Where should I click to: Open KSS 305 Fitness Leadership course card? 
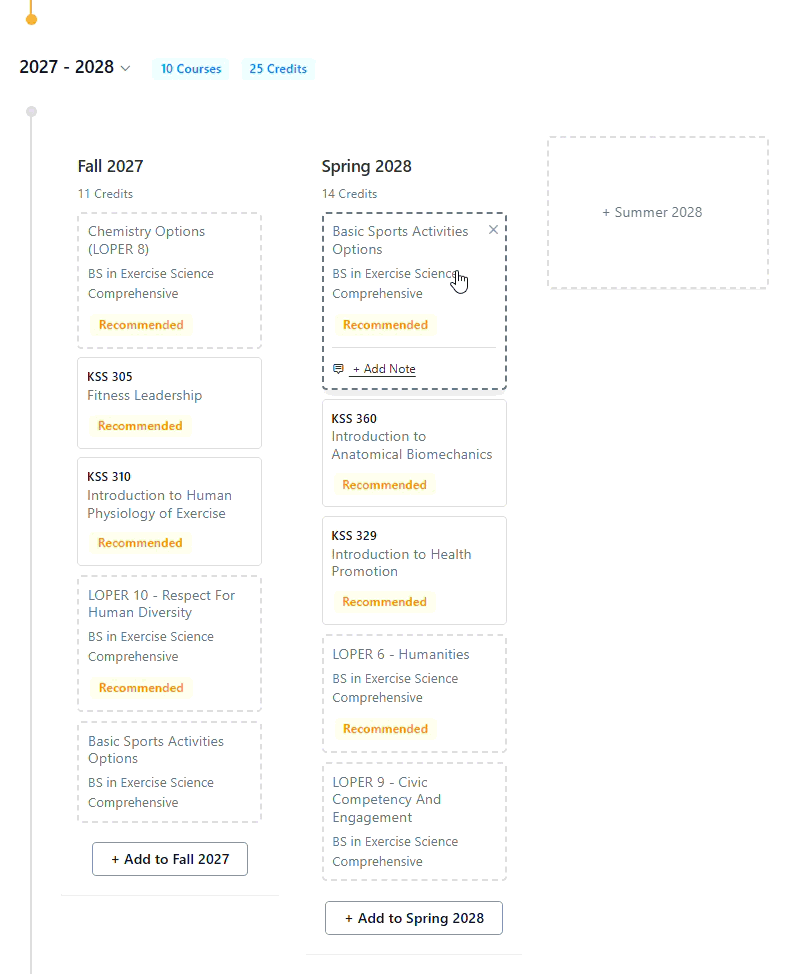point(170,403)
